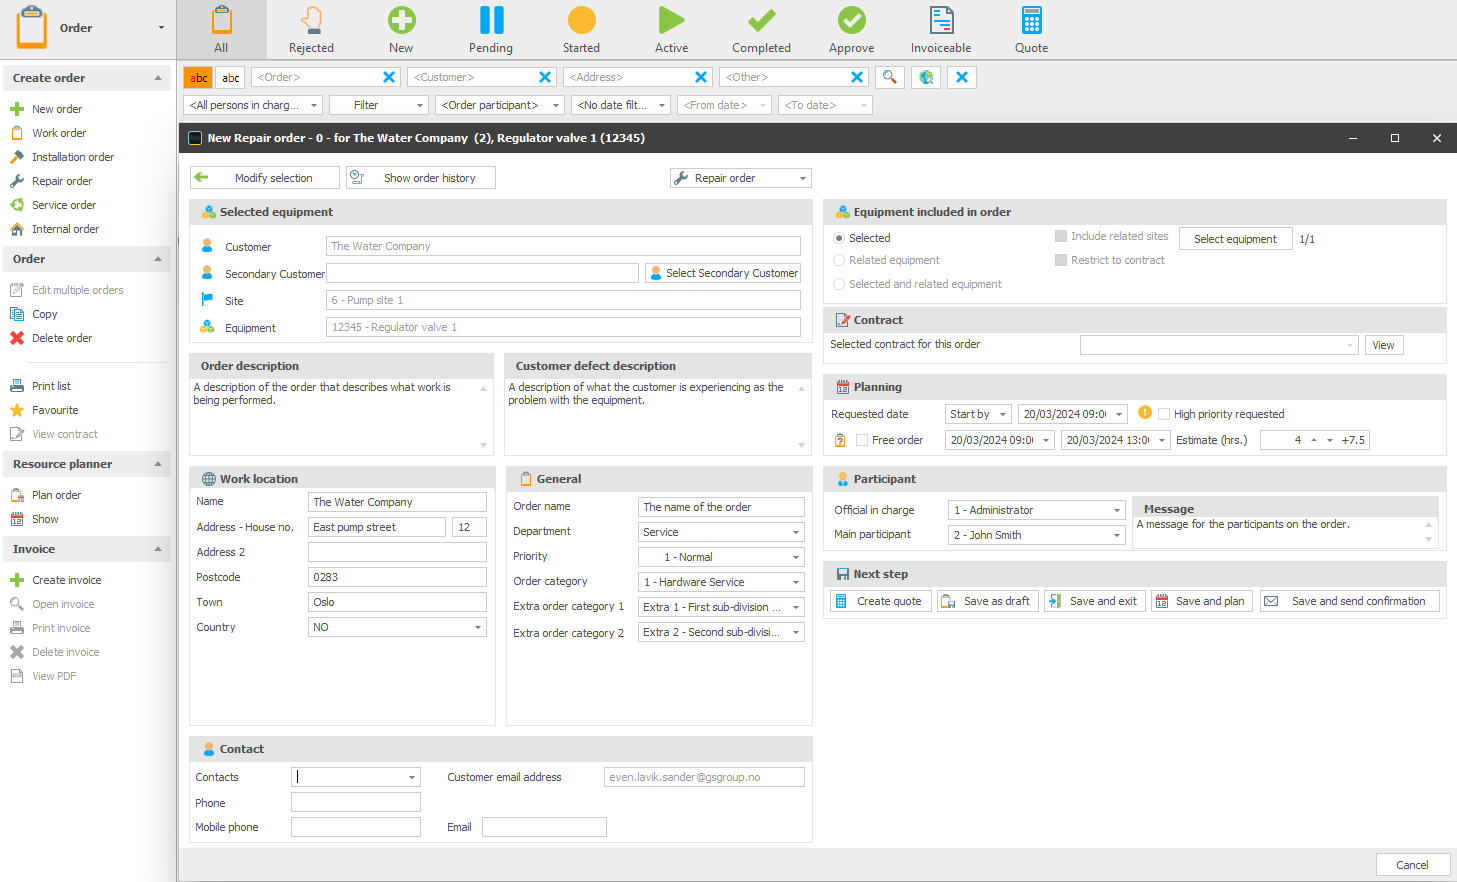The height and width of the screenshot is (882, 1457).
Task: Click the Town field showing Oslo
Action: pyautogui.click(x=397, y=602)
